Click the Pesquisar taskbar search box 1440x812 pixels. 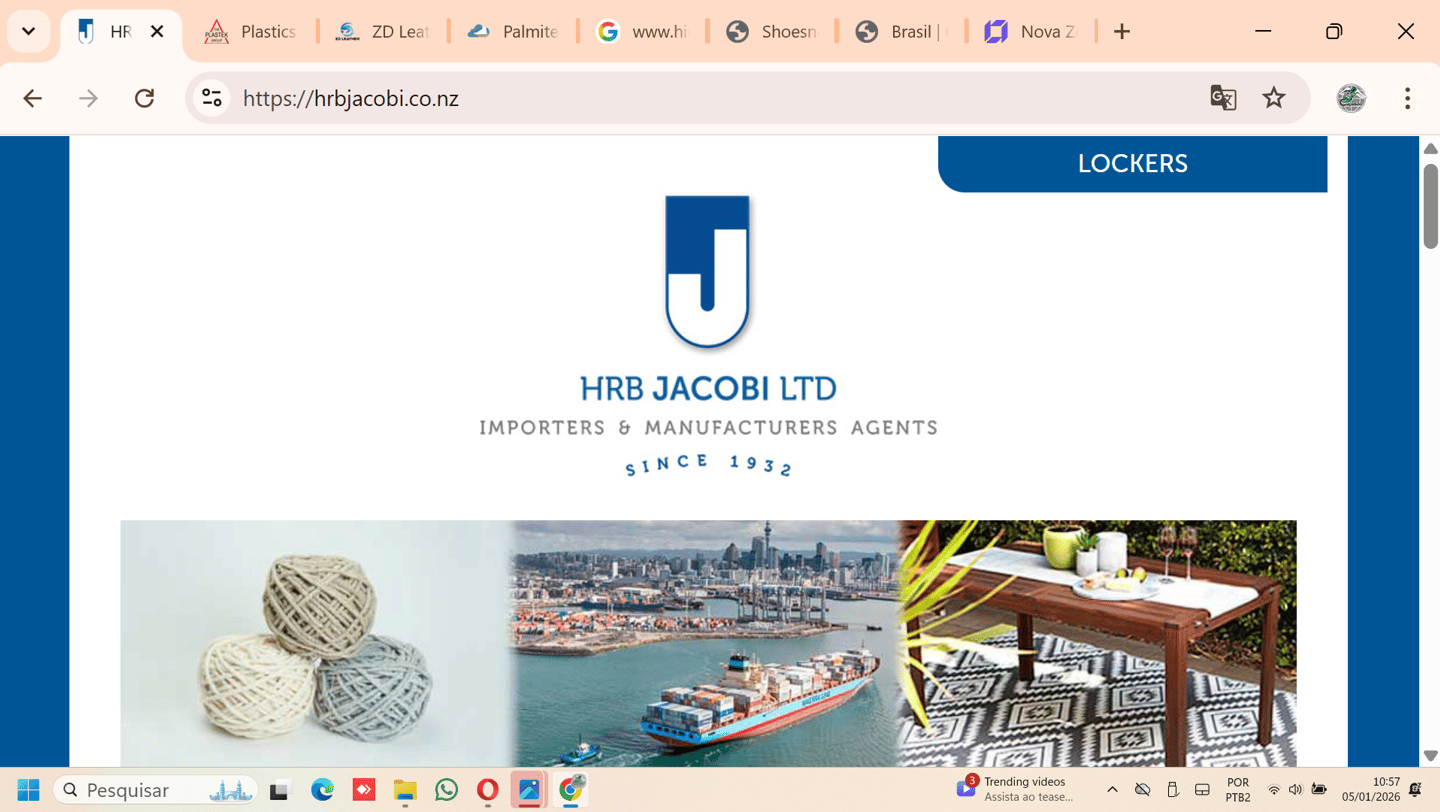(x=155, y=790)
